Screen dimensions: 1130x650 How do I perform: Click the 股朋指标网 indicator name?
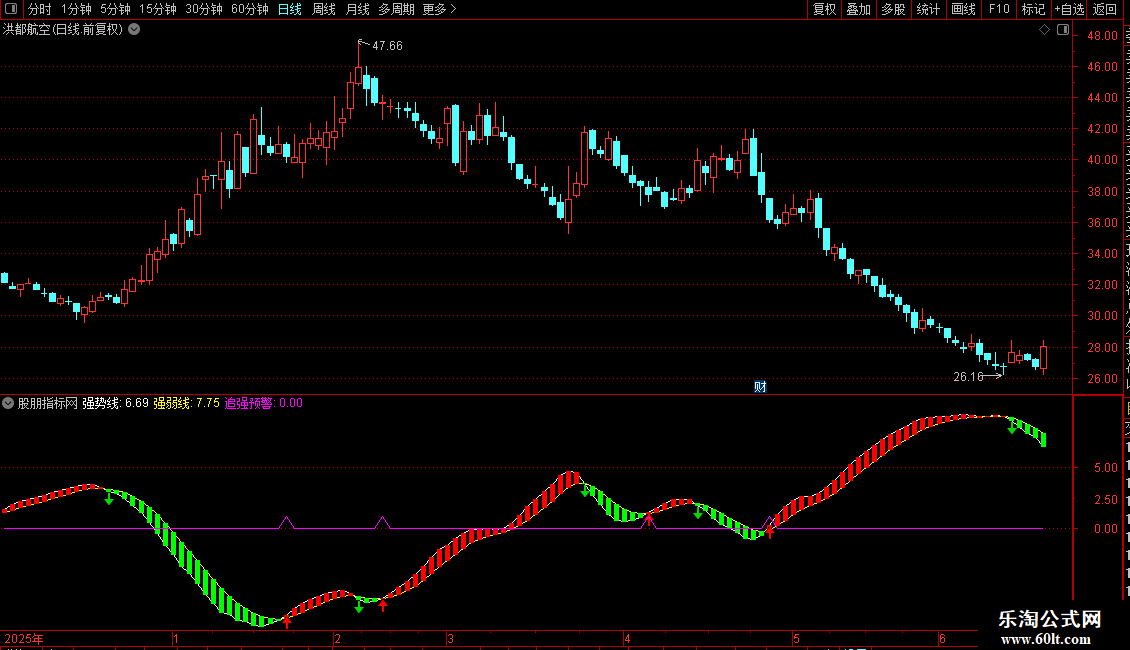48,403
